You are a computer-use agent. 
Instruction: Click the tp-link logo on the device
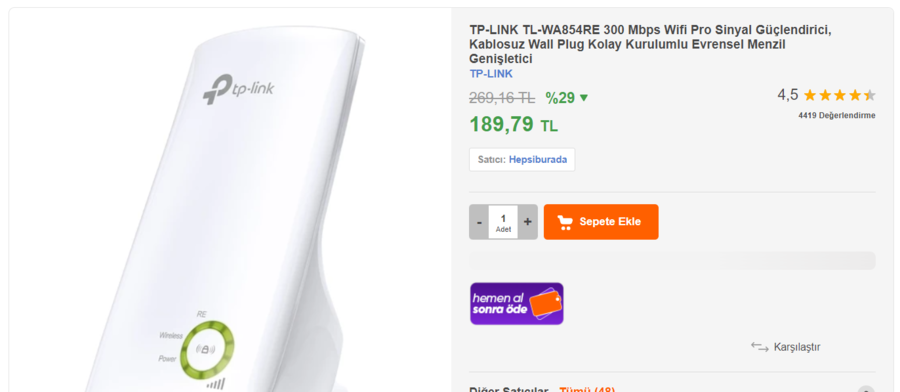[x=239, y=90]
